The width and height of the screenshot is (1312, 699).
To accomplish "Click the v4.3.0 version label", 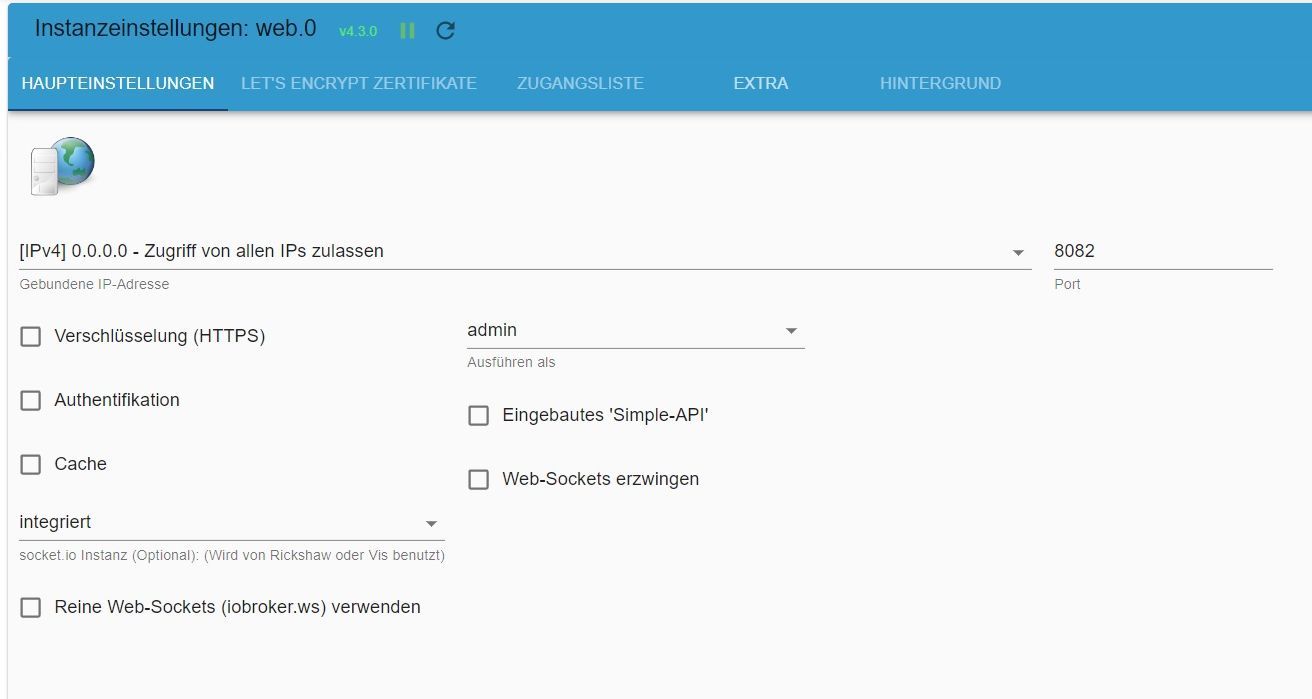I will tap(358, 31).
